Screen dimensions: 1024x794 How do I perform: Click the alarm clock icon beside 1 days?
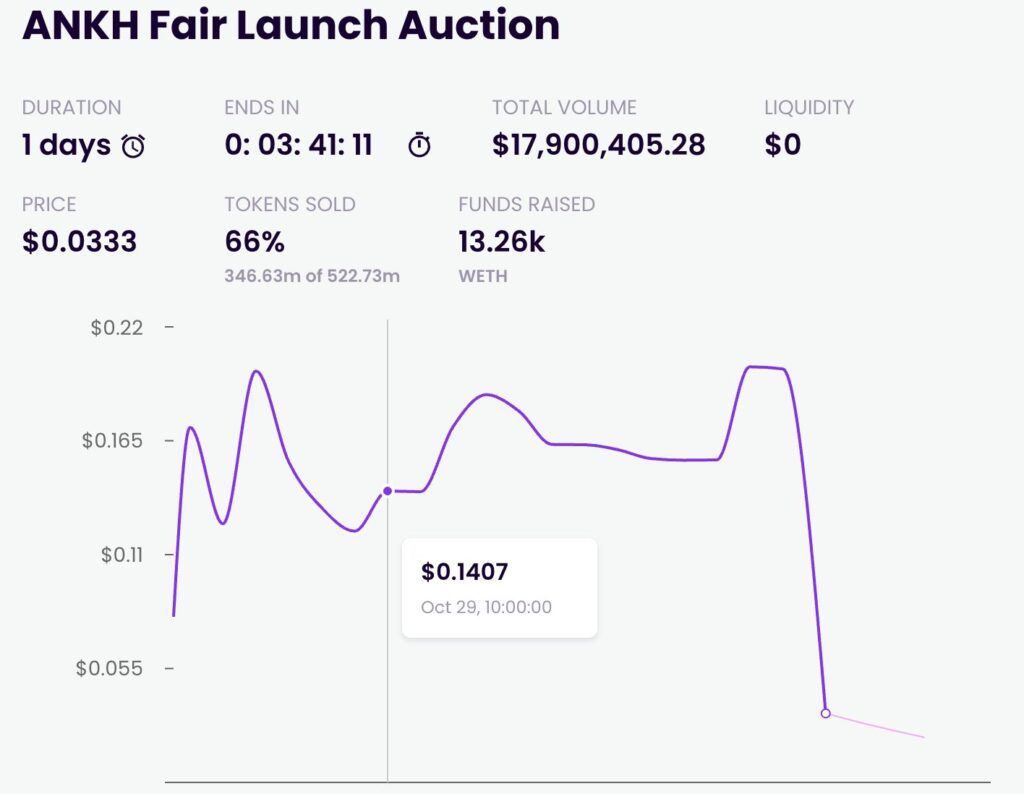133,146
